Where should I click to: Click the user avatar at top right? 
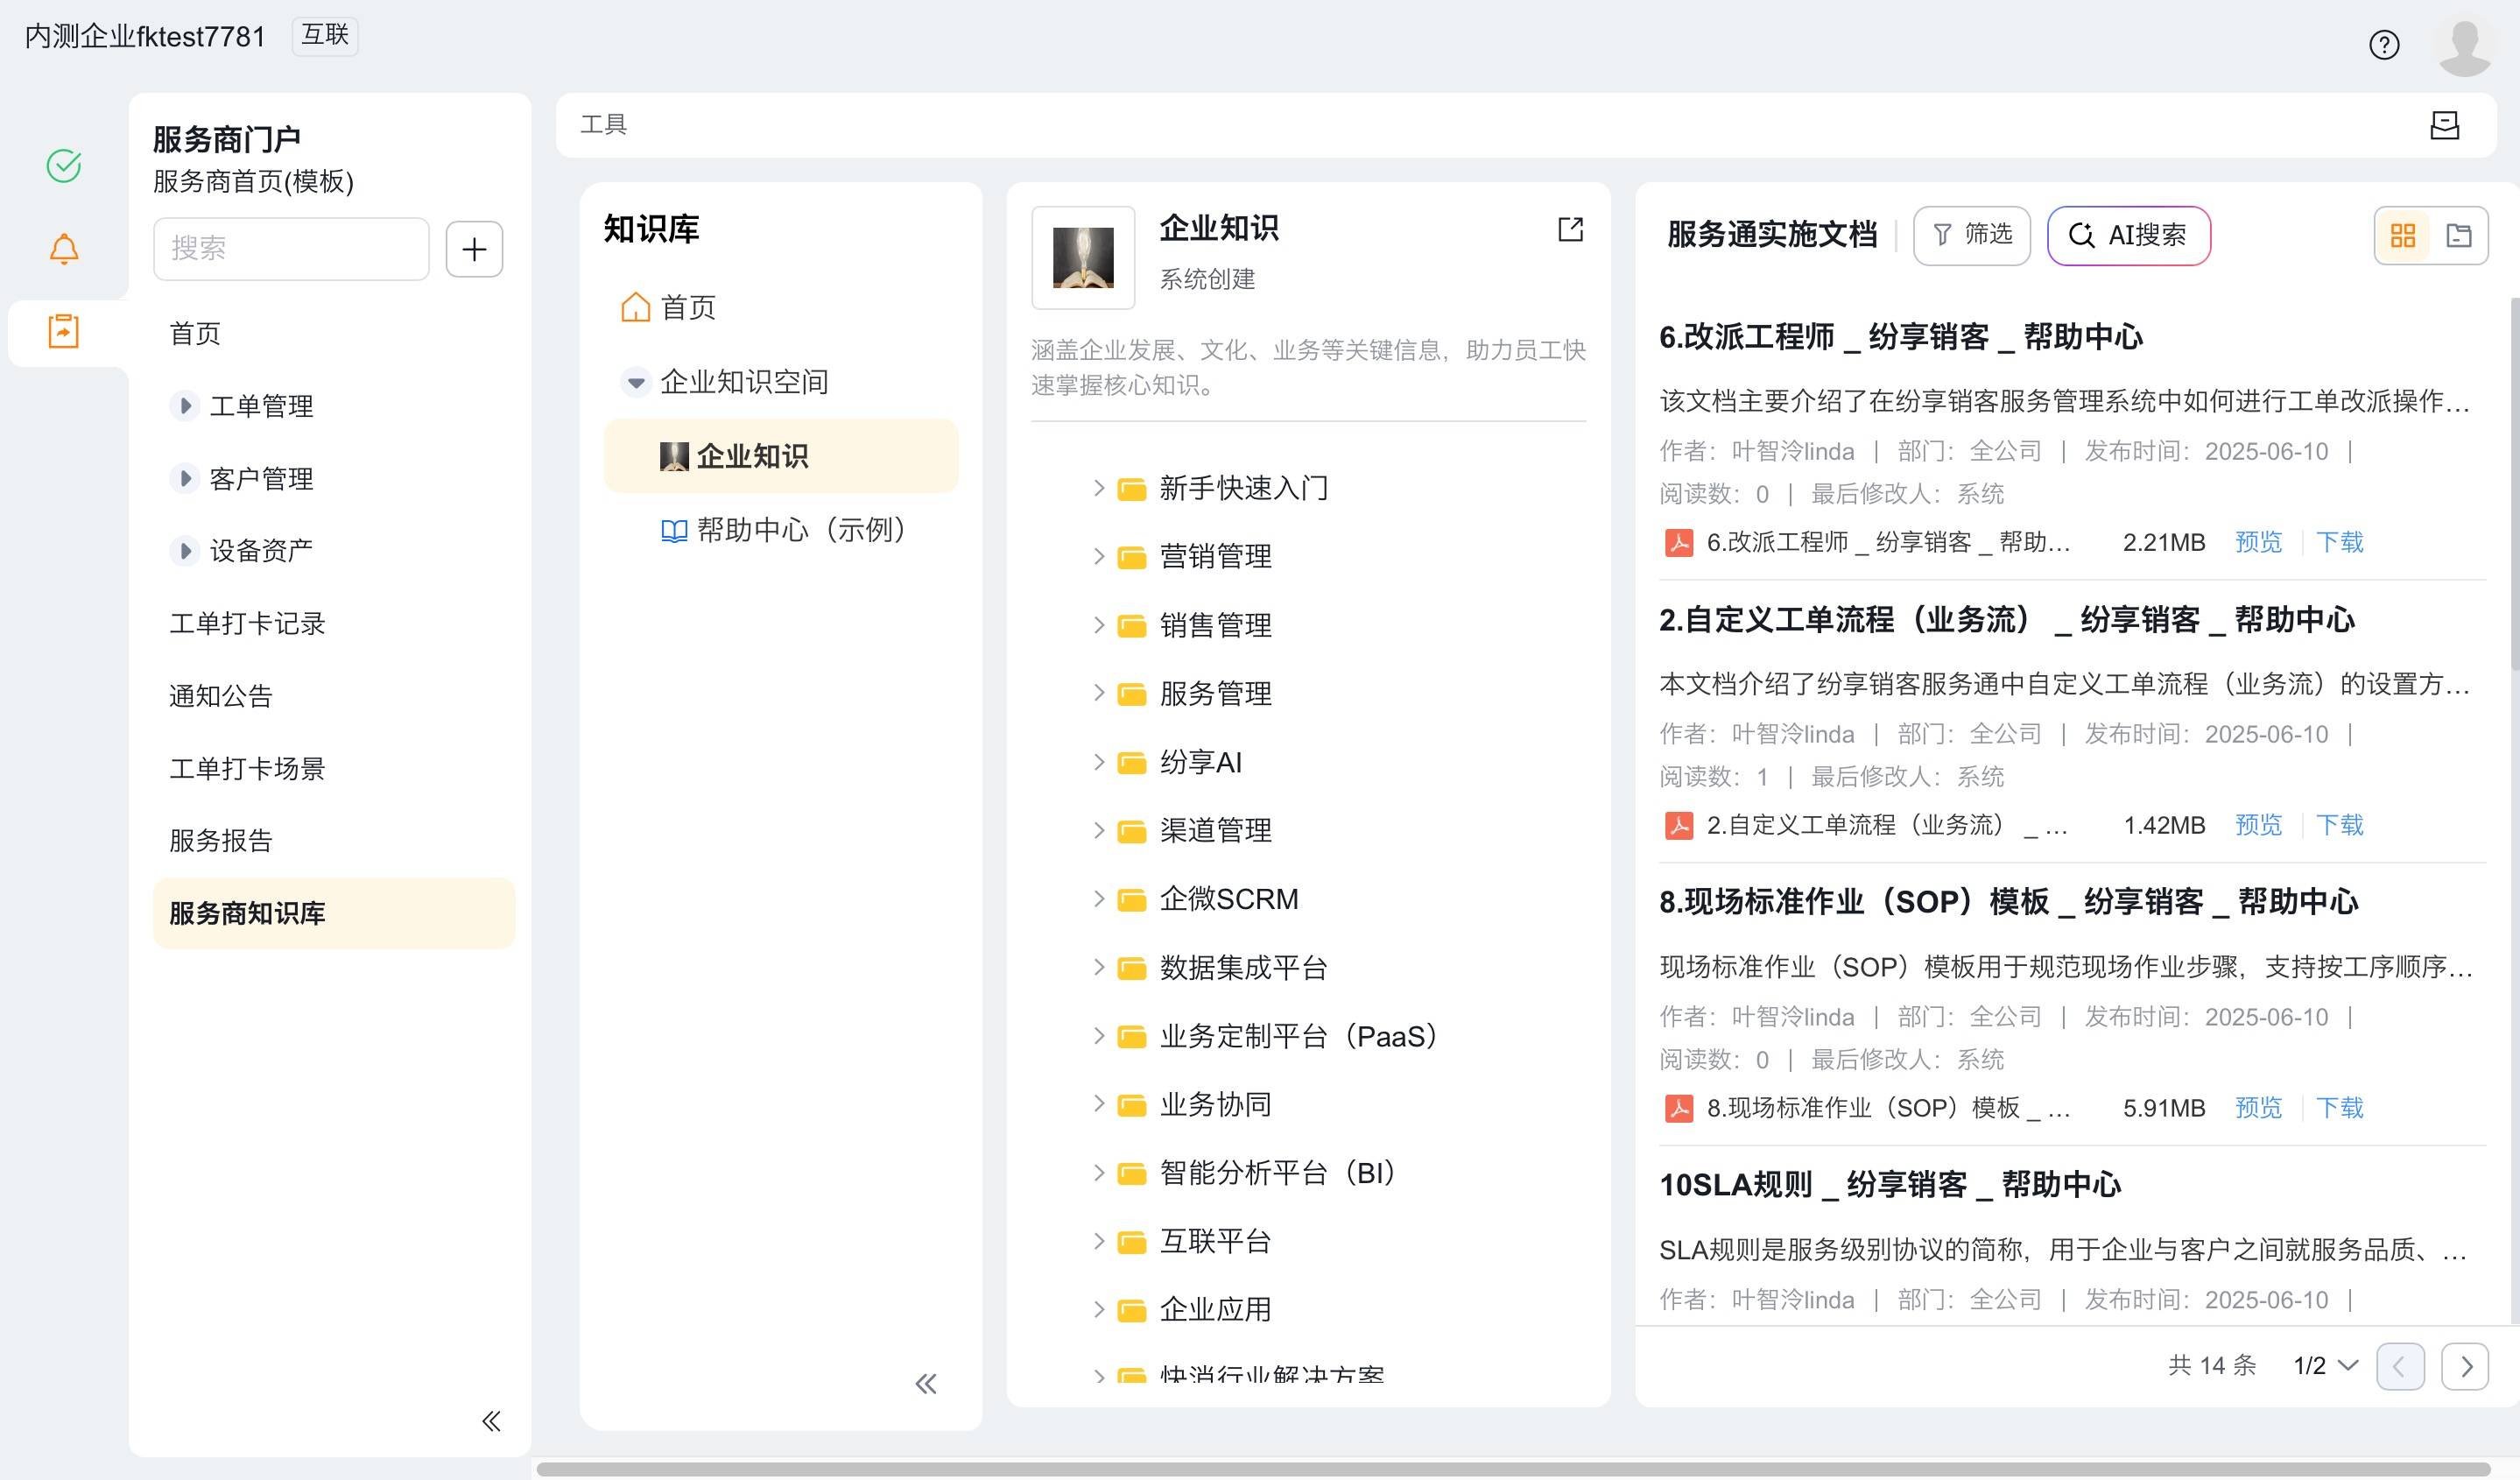[2463, 45]
